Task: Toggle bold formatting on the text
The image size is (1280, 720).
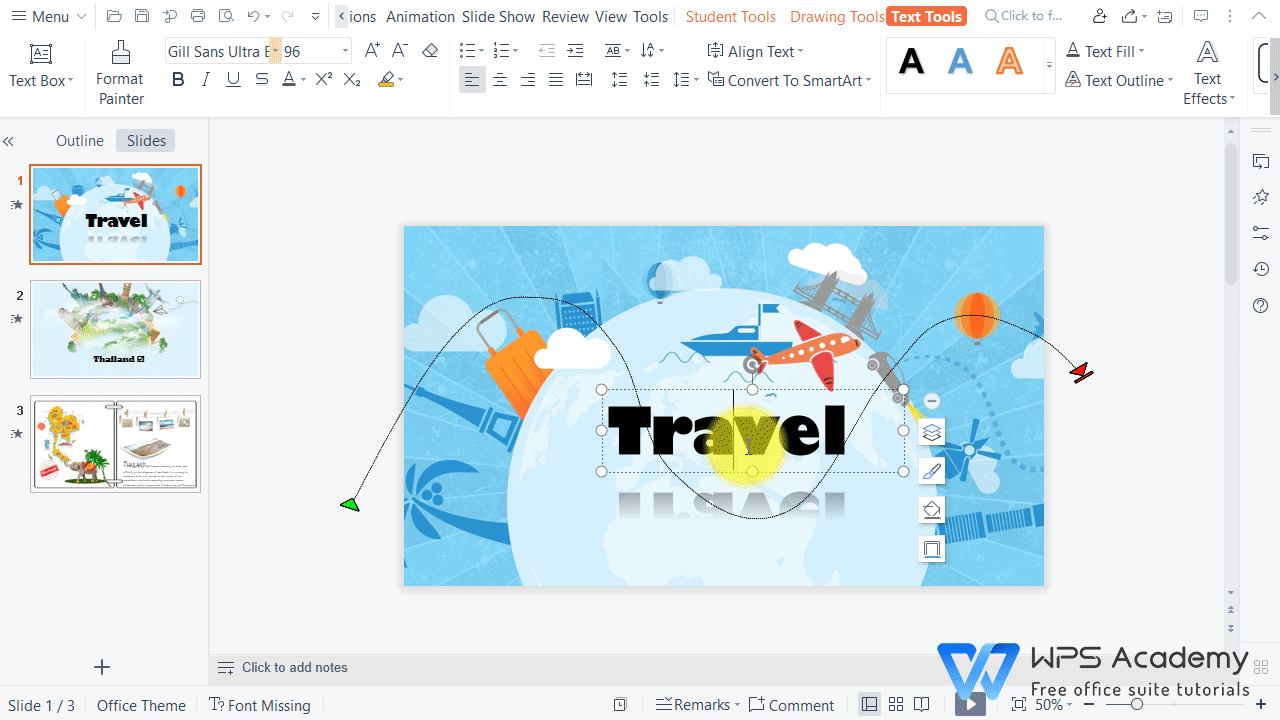Action: (178, 79)
